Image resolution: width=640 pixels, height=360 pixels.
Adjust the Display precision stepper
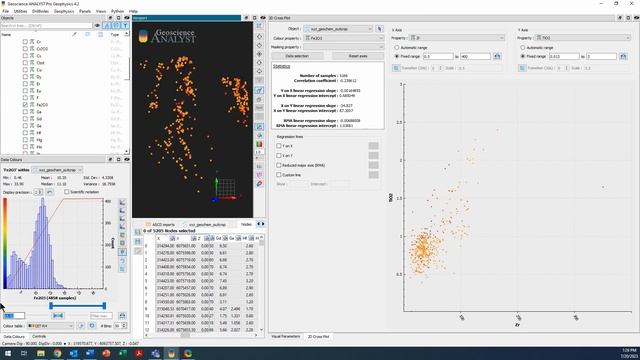click(x=38, y=192)
